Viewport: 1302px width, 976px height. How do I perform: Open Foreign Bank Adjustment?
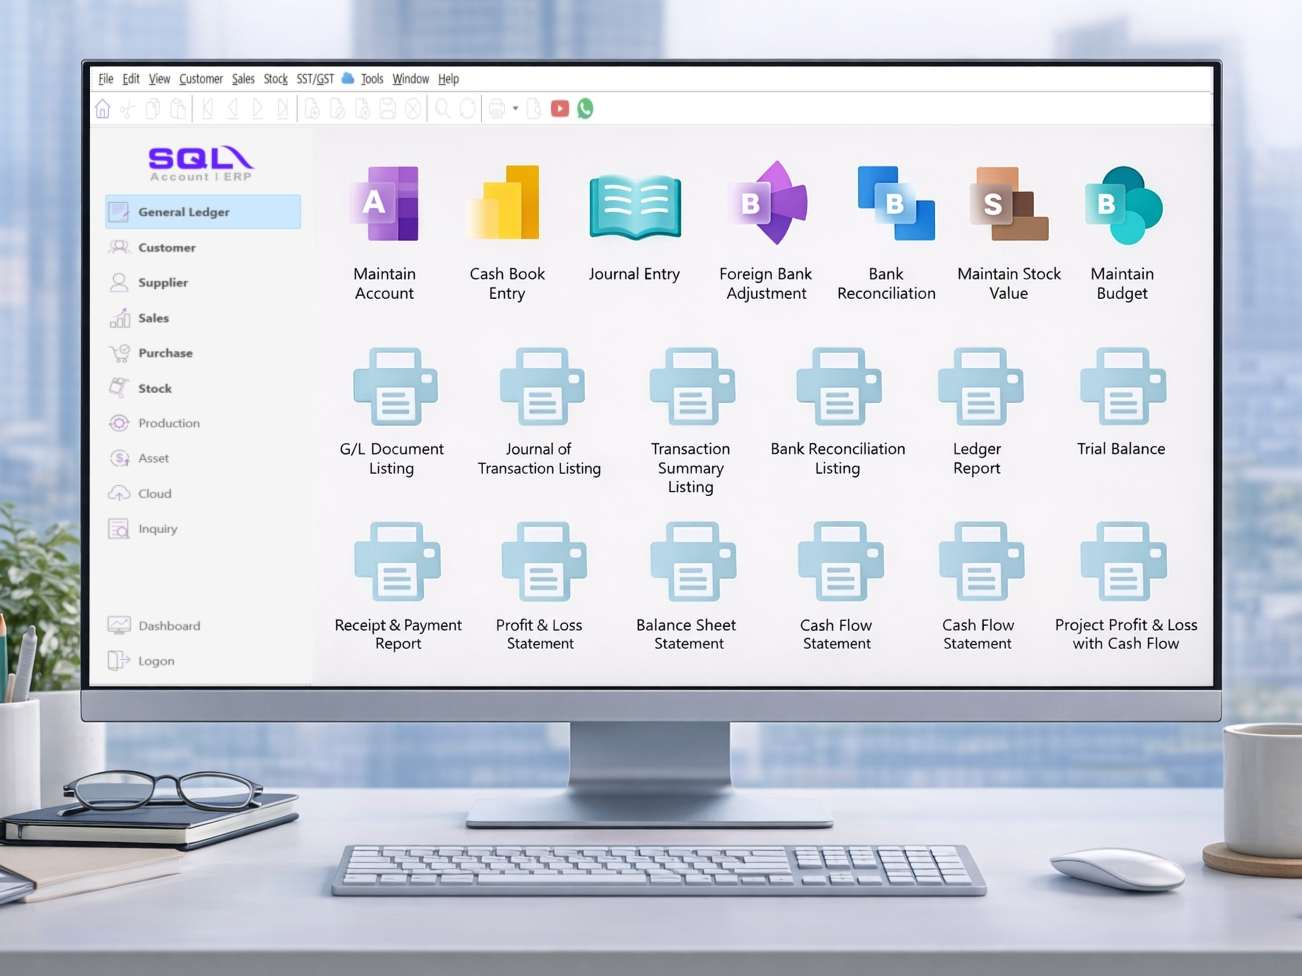click(765, 204)
